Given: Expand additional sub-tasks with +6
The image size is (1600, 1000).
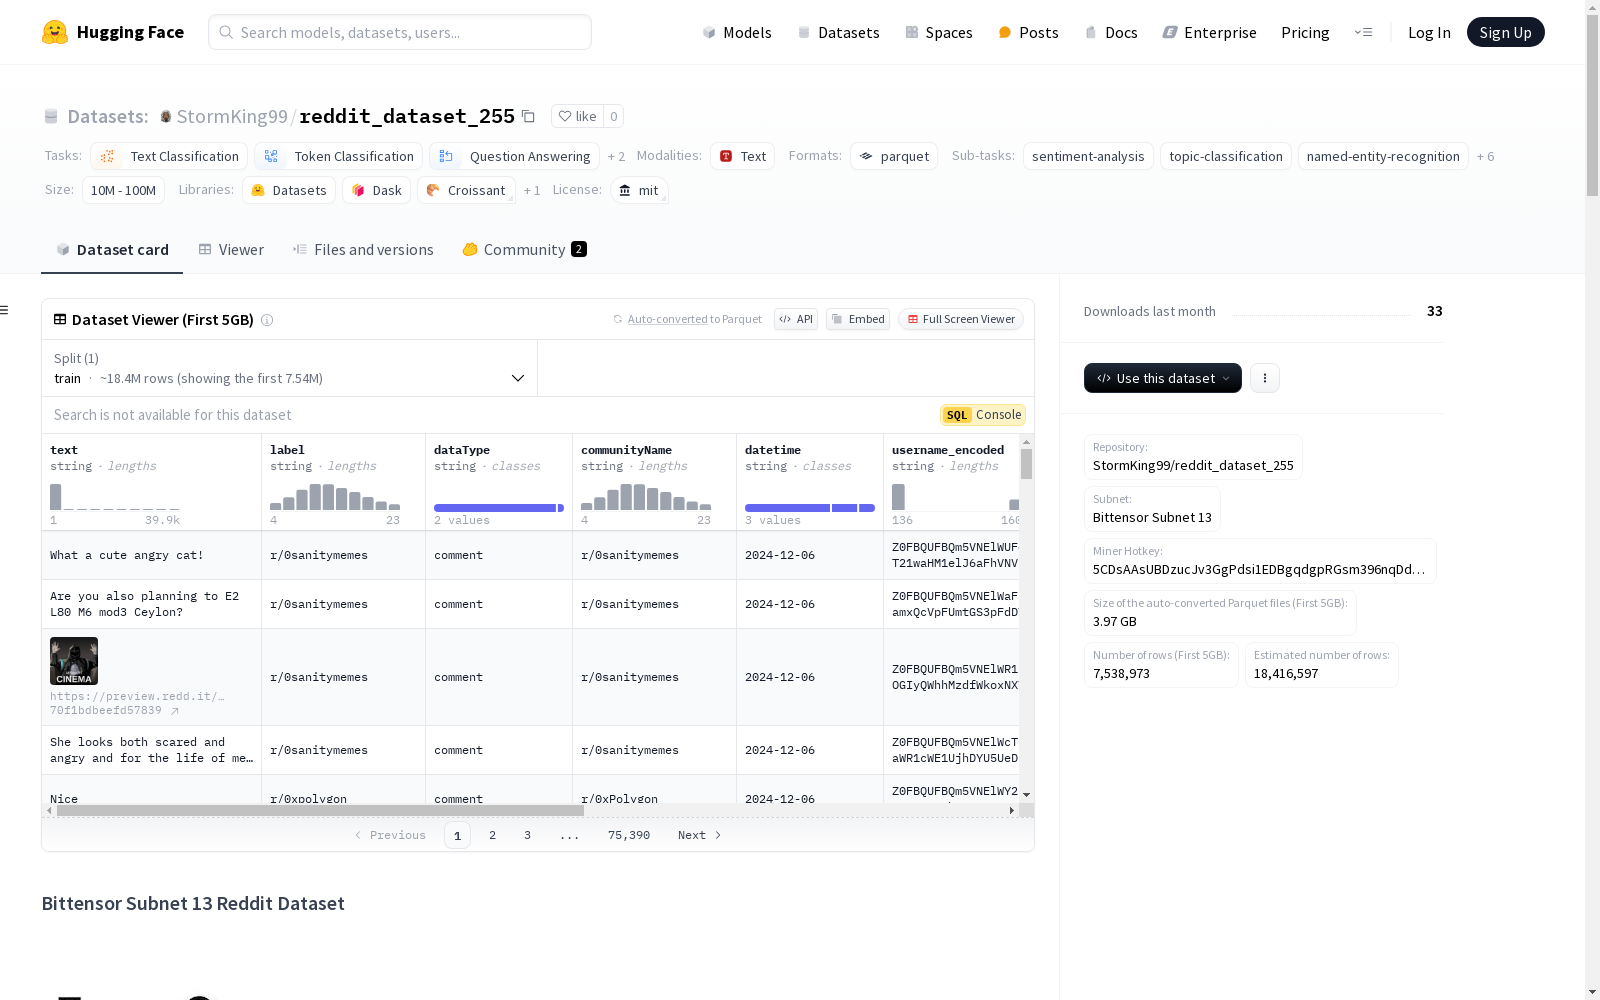Looking at the screenshot, I should coord(1486,157).
